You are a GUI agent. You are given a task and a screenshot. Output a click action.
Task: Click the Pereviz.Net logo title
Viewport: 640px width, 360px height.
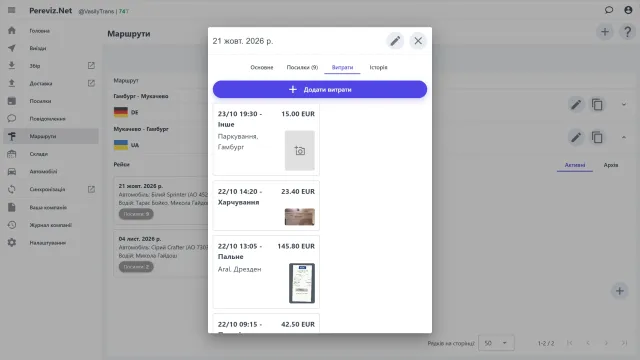pos(51,11)
